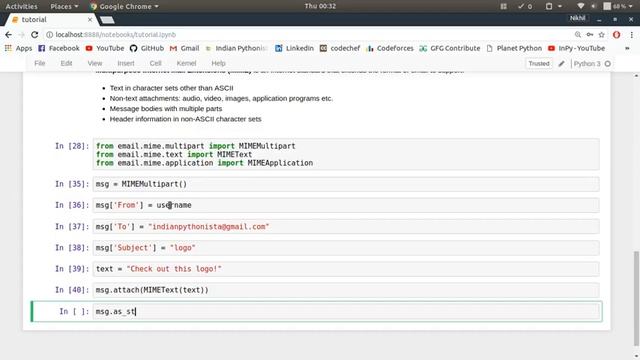The height and width of the screenshot is (360, 640).
Task: Open the Jupyter Help menu
Action: pos(218,63)
